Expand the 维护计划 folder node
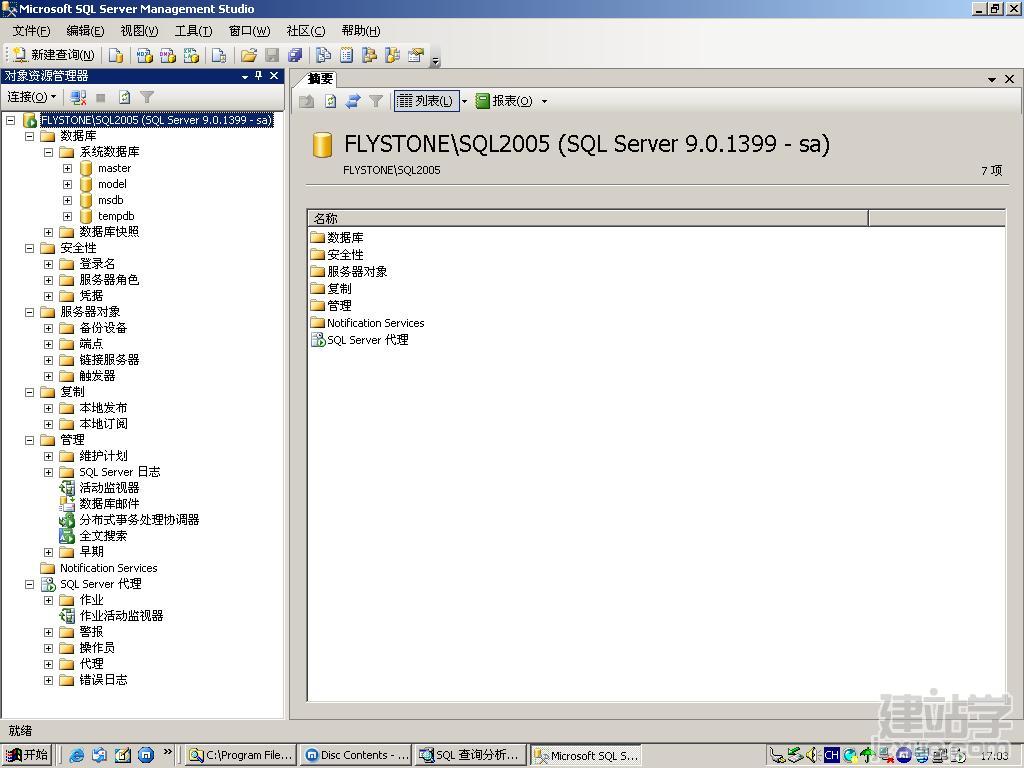Screen dimensions: 1024x768 (x=48, y=456)
